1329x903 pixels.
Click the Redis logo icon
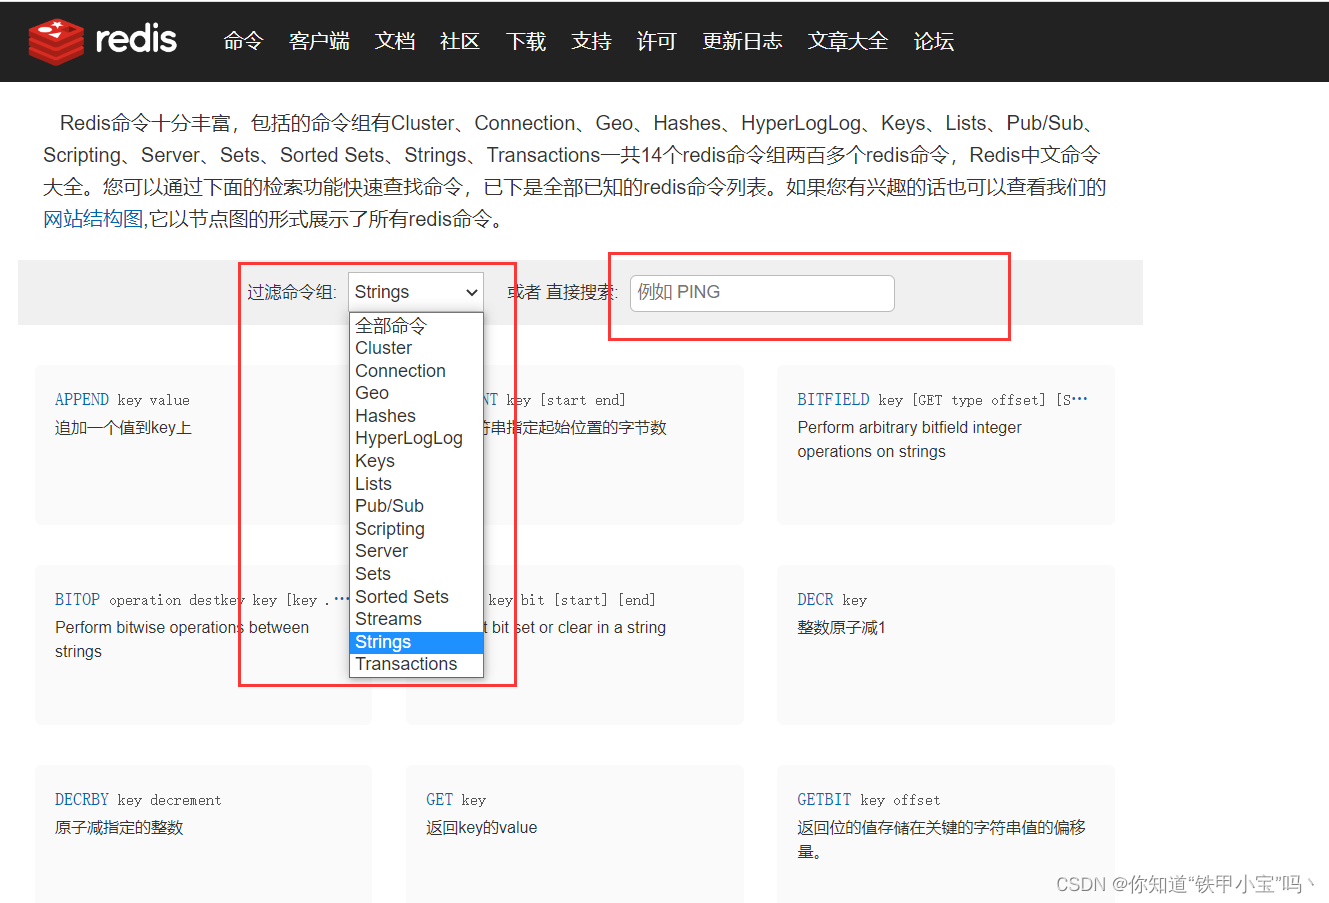click(56, 41)
